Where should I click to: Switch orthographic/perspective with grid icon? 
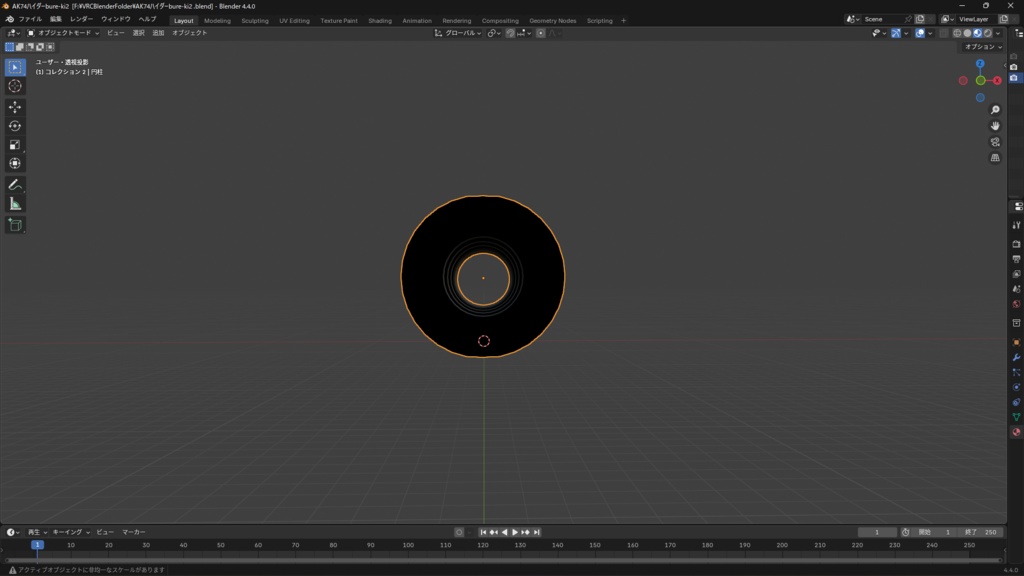995,158
